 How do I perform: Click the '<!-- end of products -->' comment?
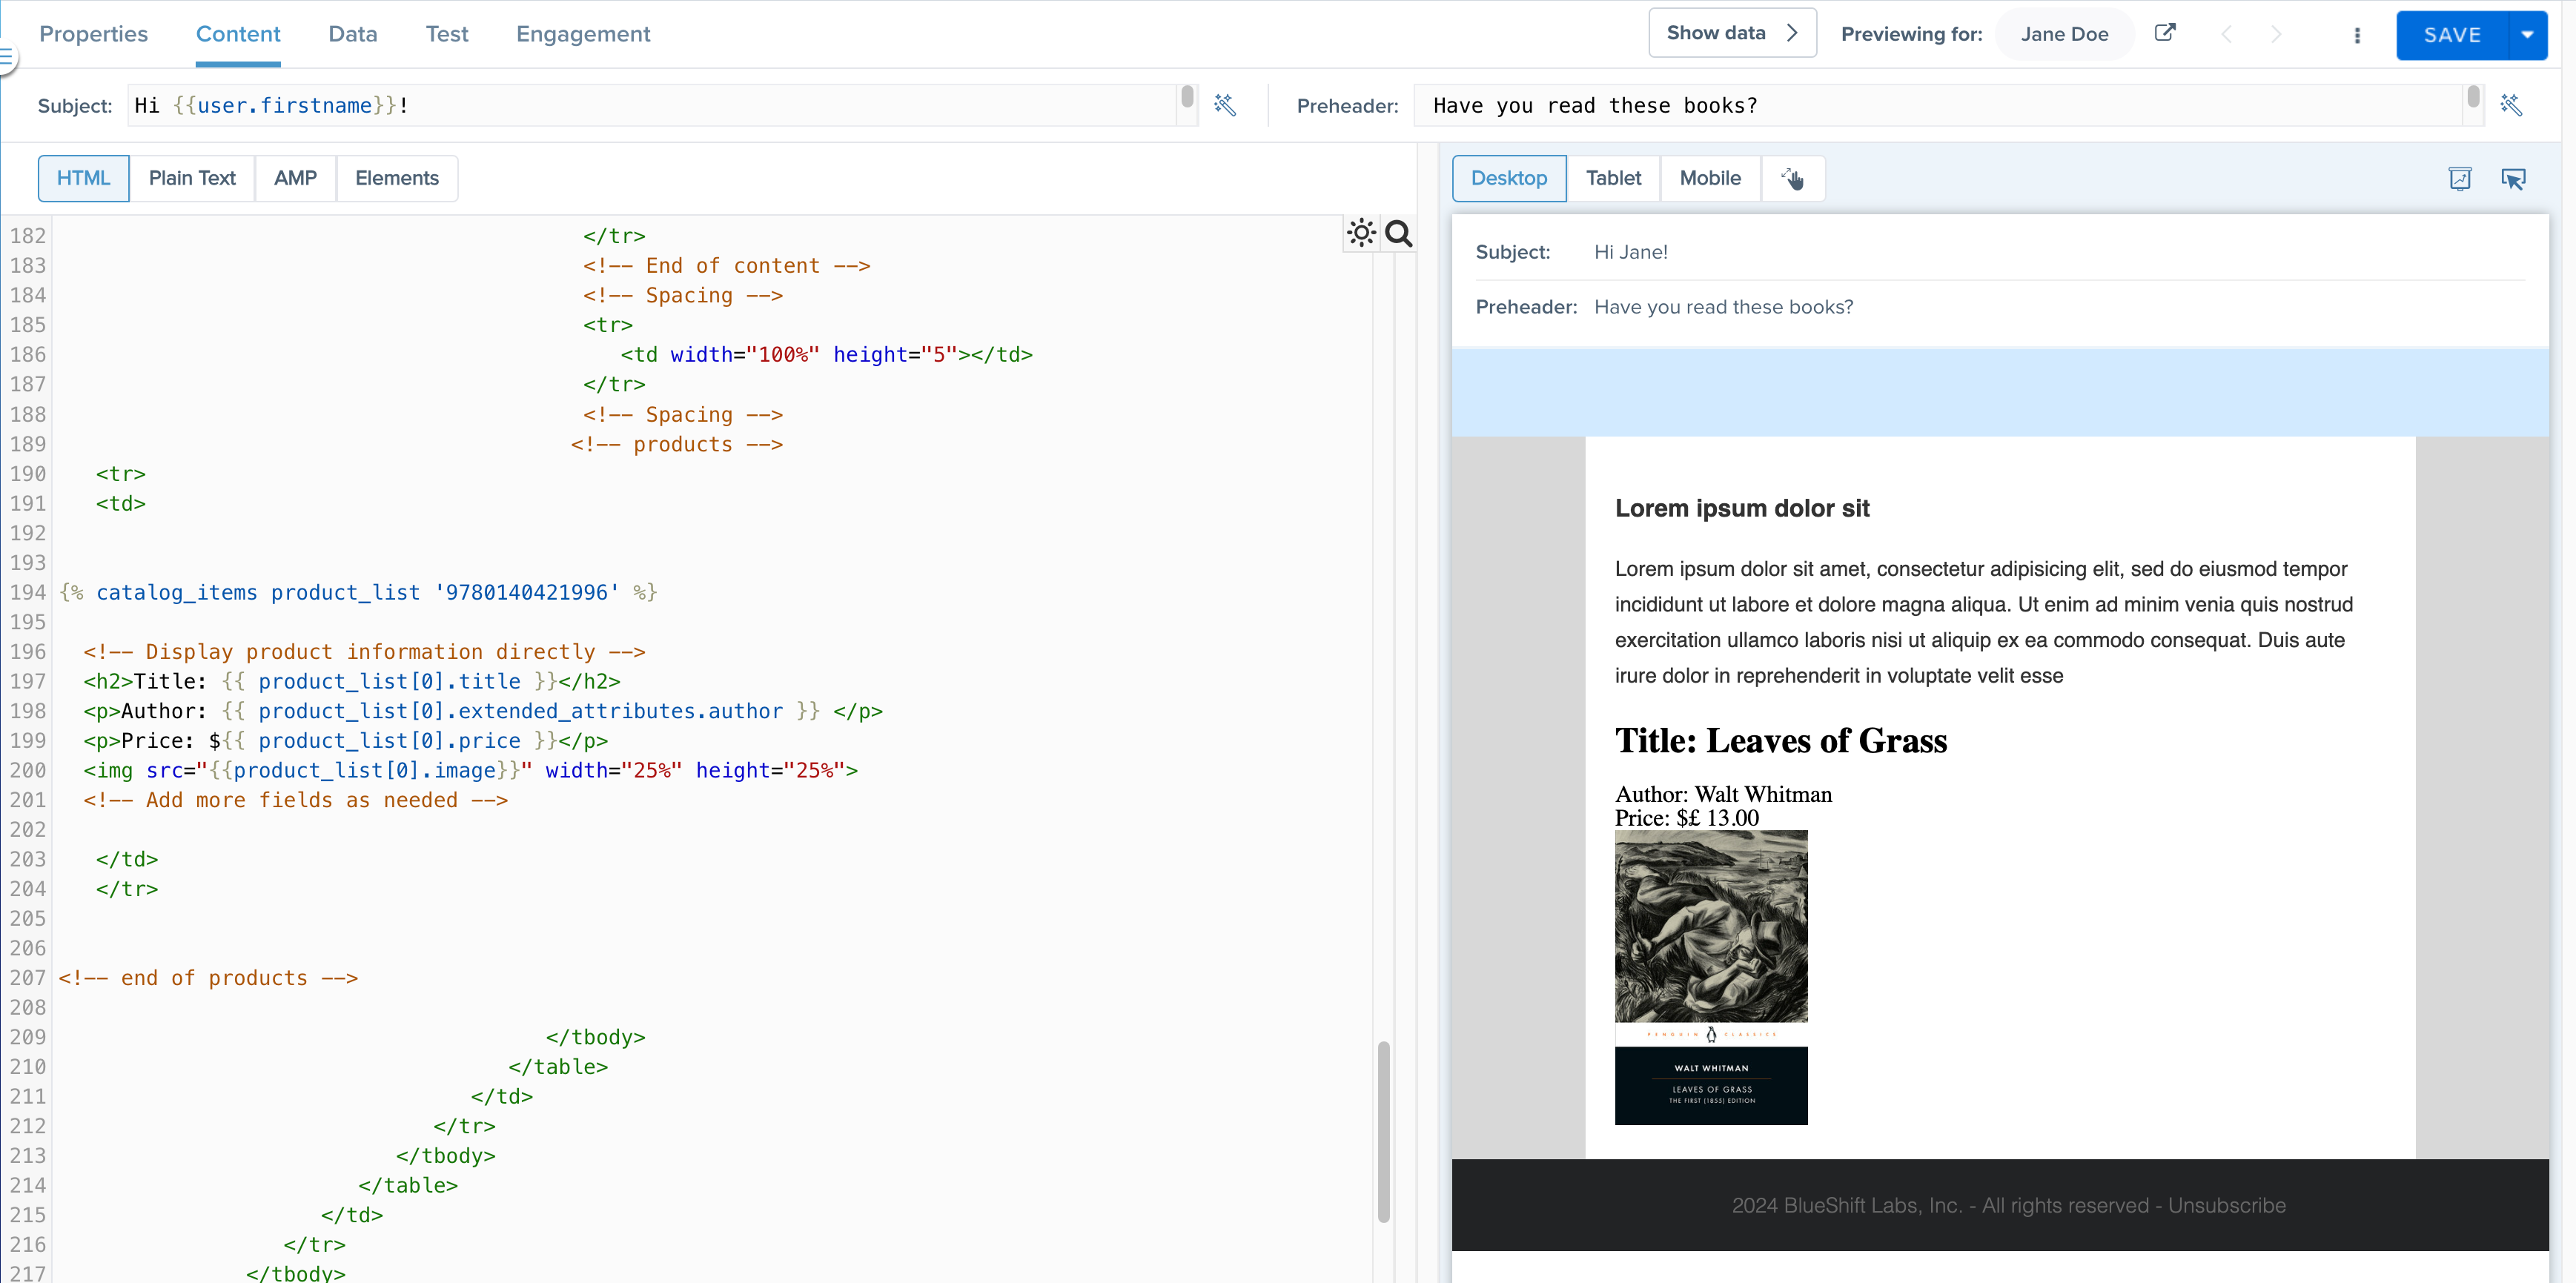point(208,978)
